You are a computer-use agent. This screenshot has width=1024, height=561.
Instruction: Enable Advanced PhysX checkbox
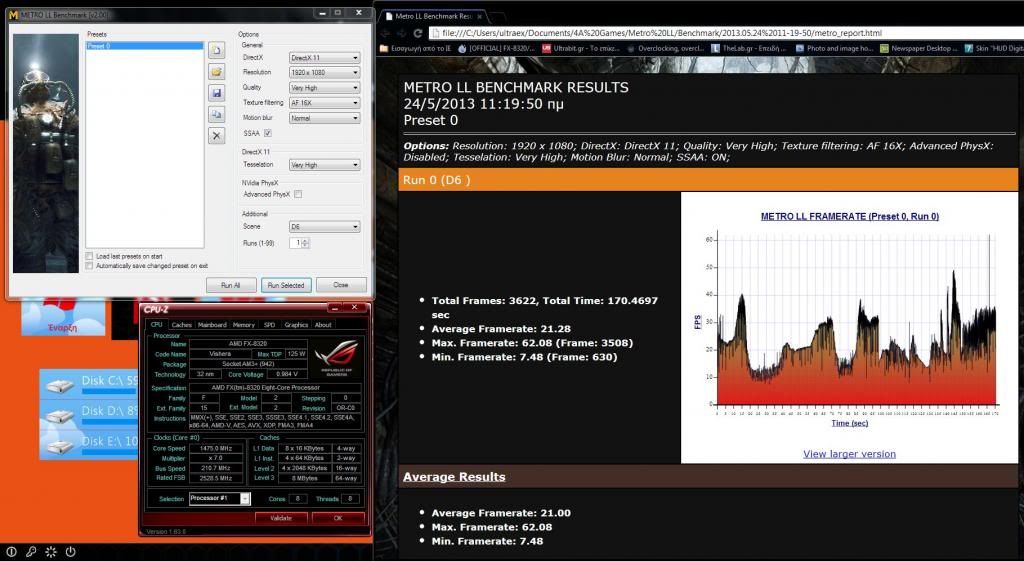coord(298,194)
